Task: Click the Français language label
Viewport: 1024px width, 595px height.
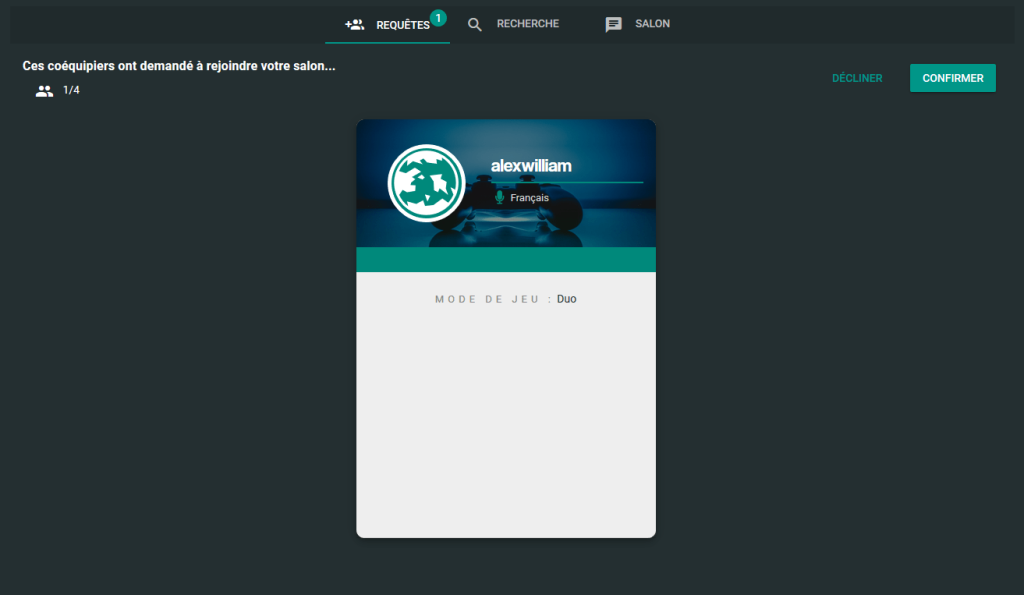Action: pos(530,198)
